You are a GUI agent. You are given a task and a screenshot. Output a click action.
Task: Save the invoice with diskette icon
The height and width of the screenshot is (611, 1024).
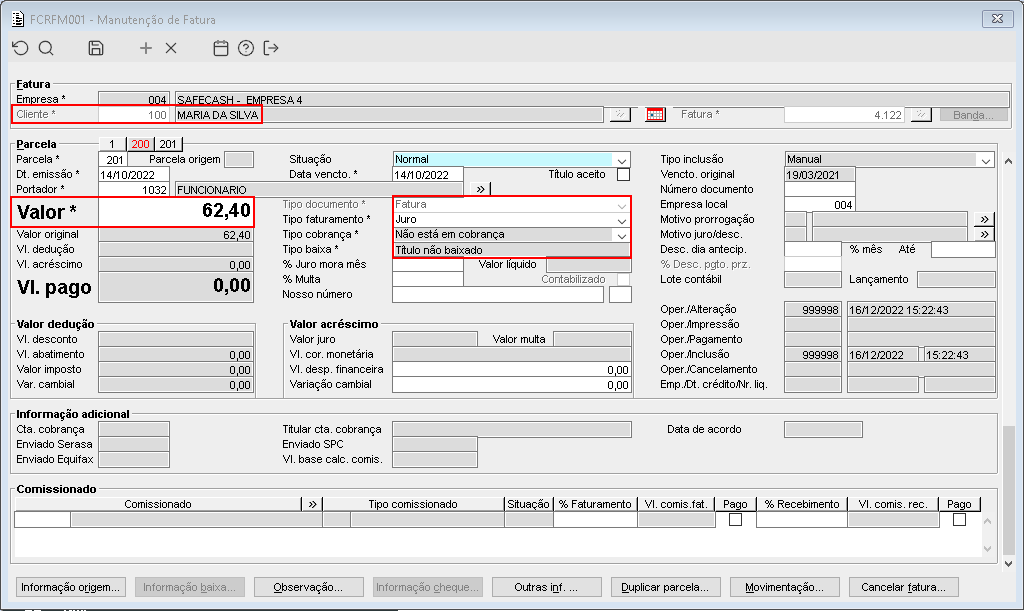pyautogui.click(x=96, y=48)
